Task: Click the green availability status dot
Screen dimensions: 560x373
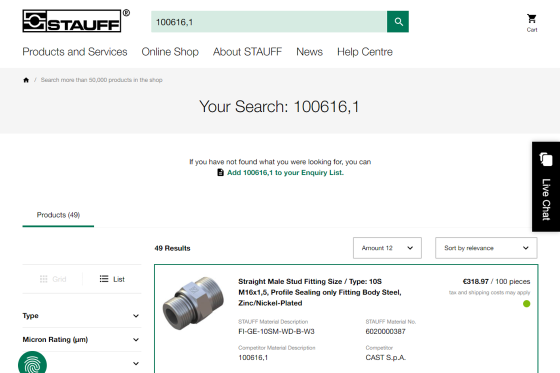Action: pos(526,304)
